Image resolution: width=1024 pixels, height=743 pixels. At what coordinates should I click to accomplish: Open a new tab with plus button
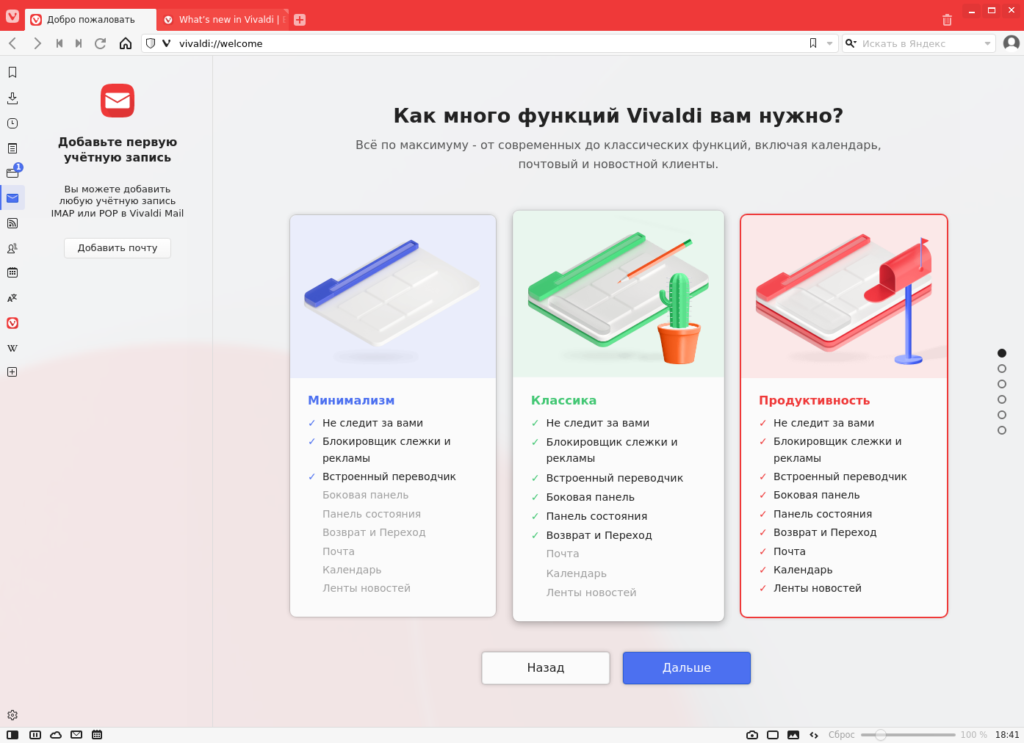pyautogui.click(x=300, y=20)
